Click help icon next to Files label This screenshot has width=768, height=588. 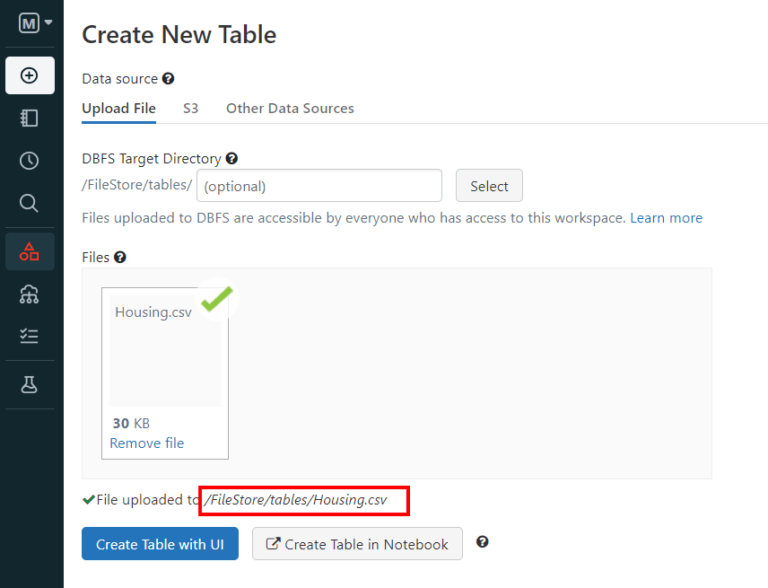(x=120, y=257)
